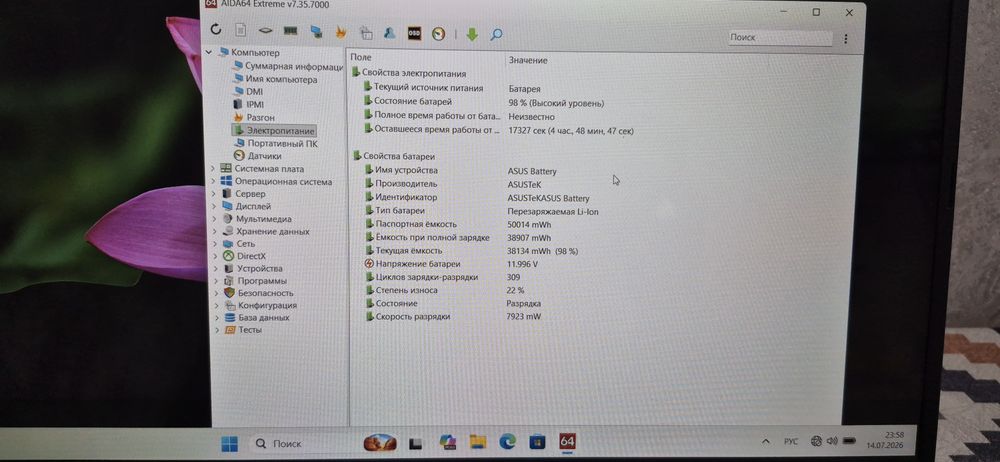The width and height of the screenshot is (1000, 462).
Task: Expand the Хранение данных node
Action: pos(214,231)
